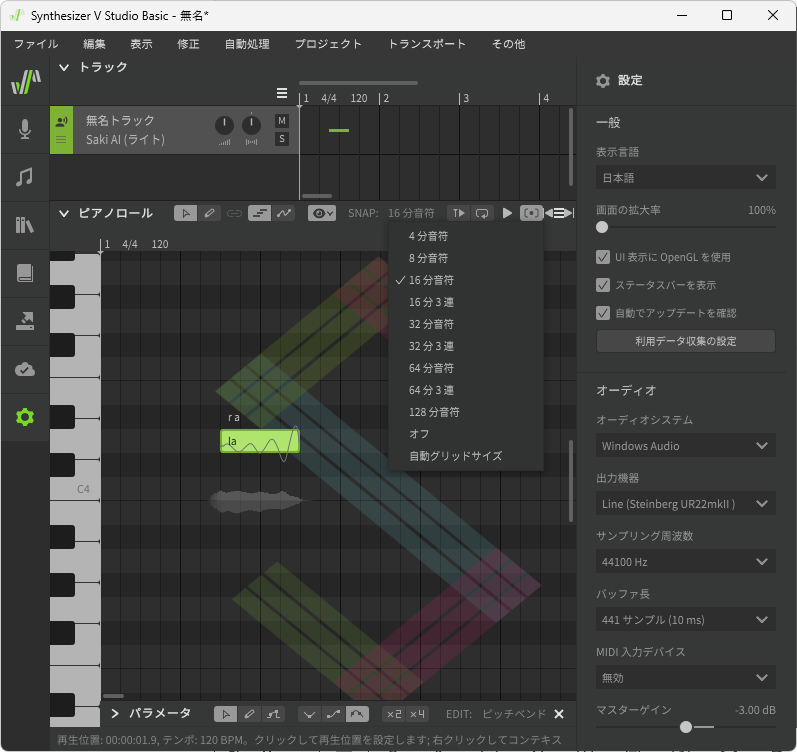This screenshot has width=797, height=752.
Task: Click the ×2 button in parameter toolbar
Action: [394, 714]
